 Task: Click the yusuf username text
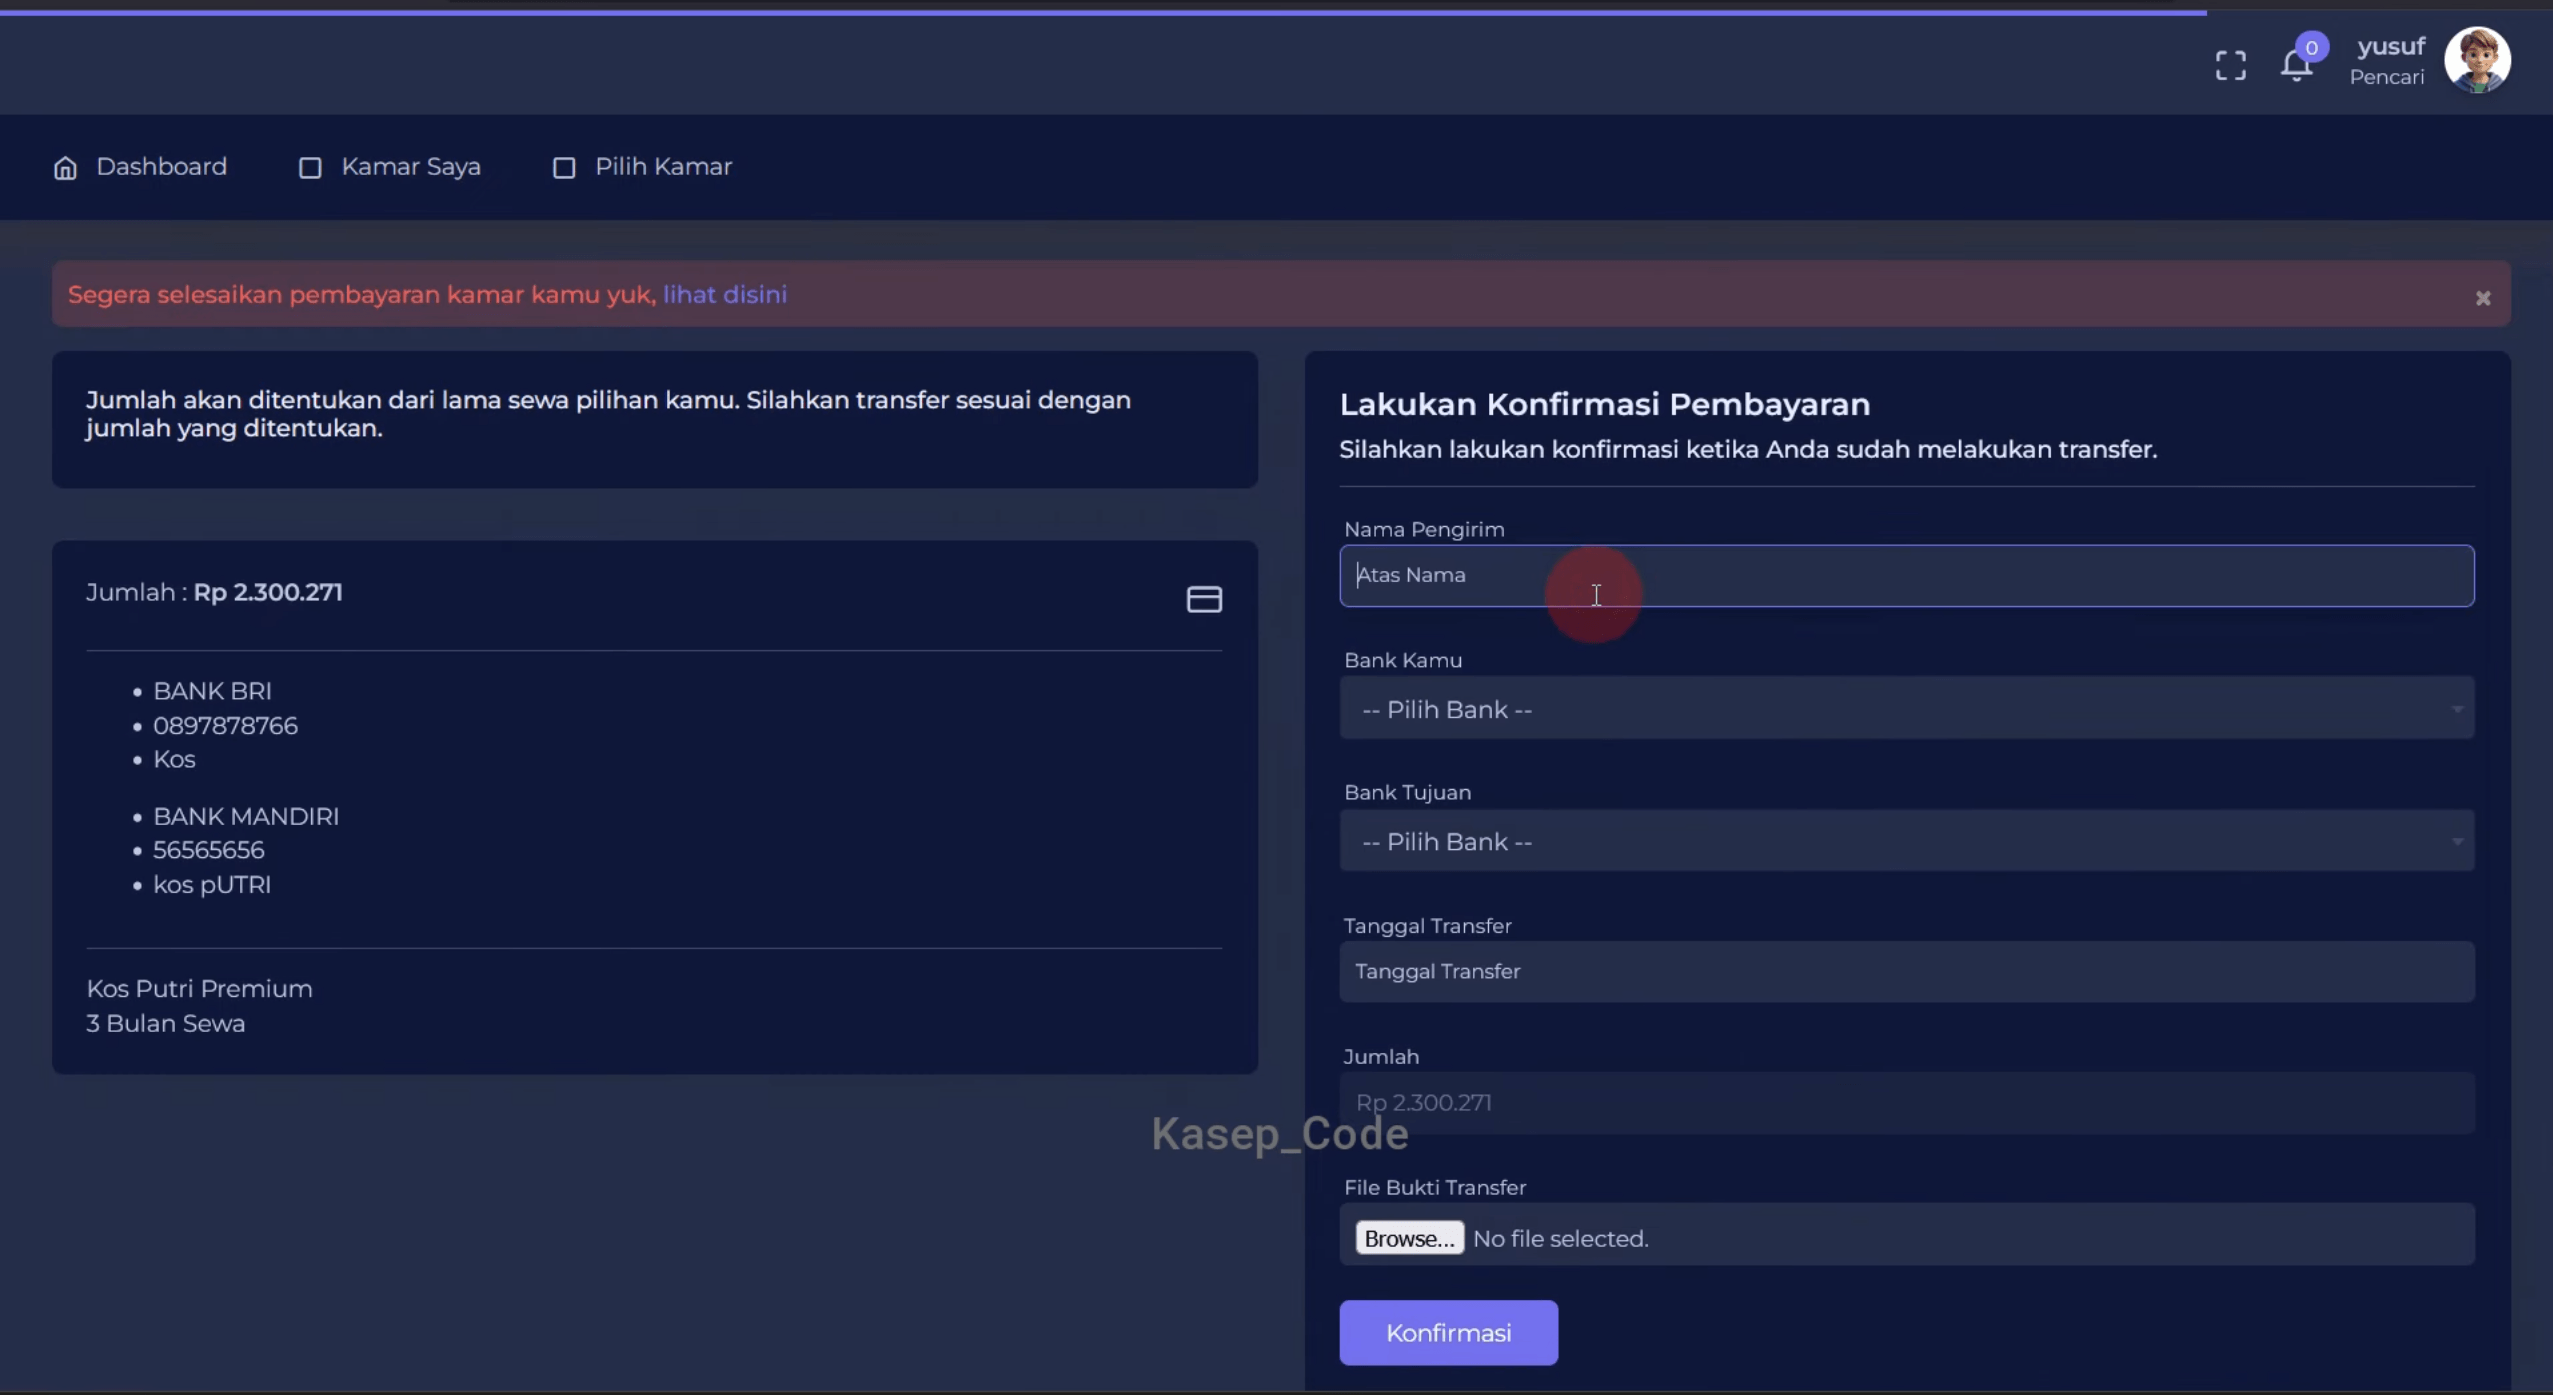click(2390, 47)
